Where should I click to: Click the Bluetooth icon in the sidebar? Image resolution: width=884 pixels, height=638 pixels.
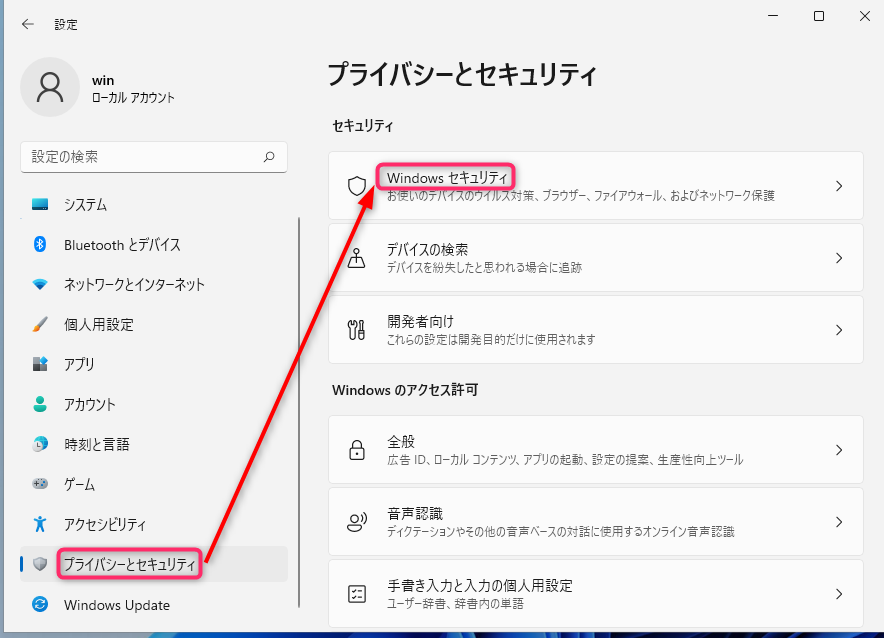[40, 244]
